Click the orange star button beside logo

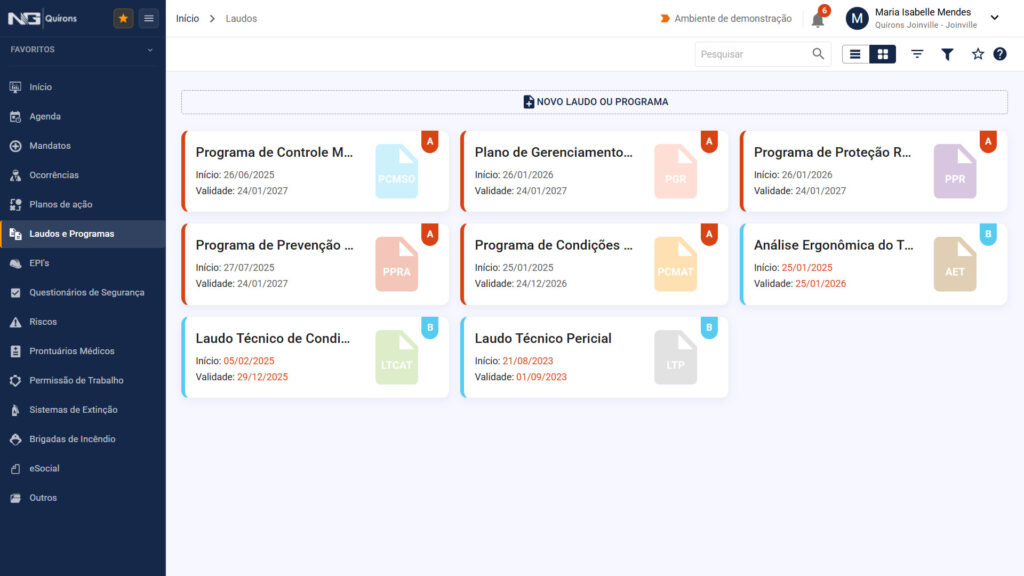(x=123, y=18)
